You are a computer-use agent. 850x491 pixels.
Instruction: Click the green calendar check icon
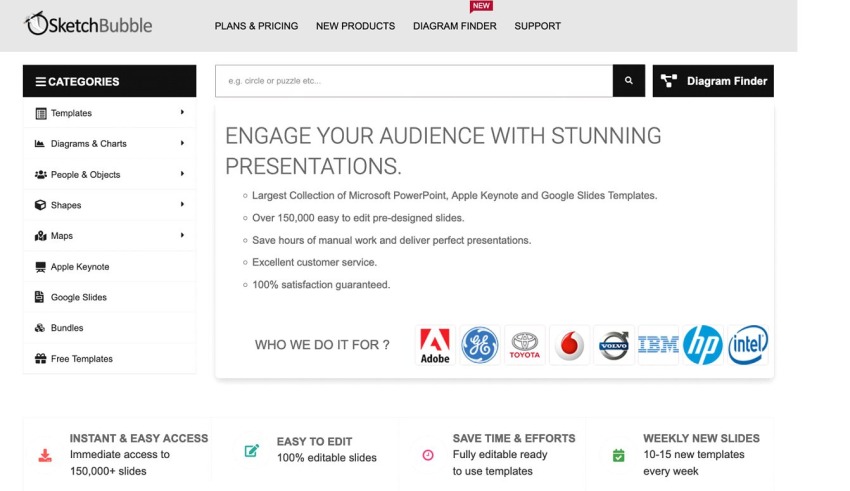coord(619,455)
